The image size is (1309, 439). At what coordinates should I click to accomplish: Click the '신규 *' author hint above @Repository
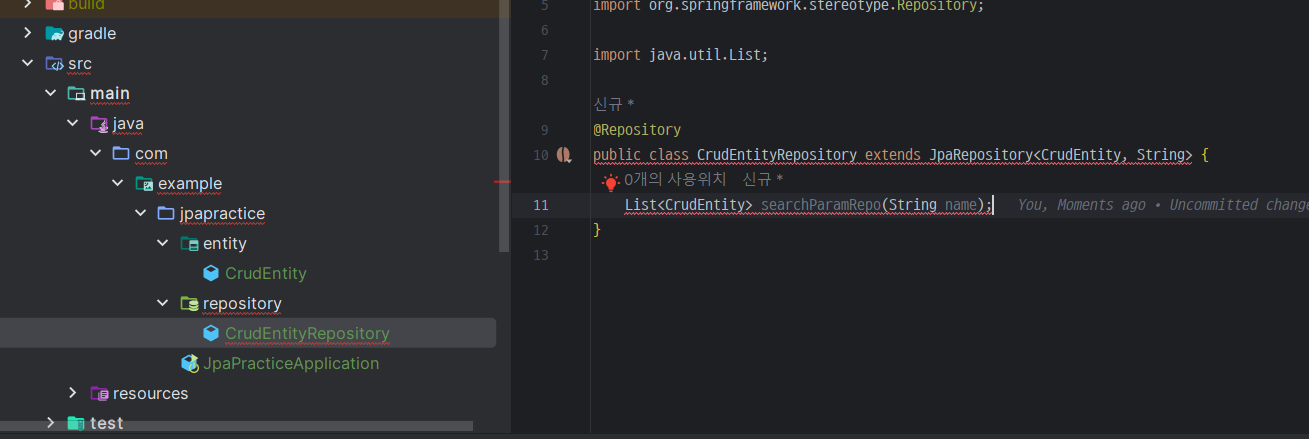coord(614,104)
